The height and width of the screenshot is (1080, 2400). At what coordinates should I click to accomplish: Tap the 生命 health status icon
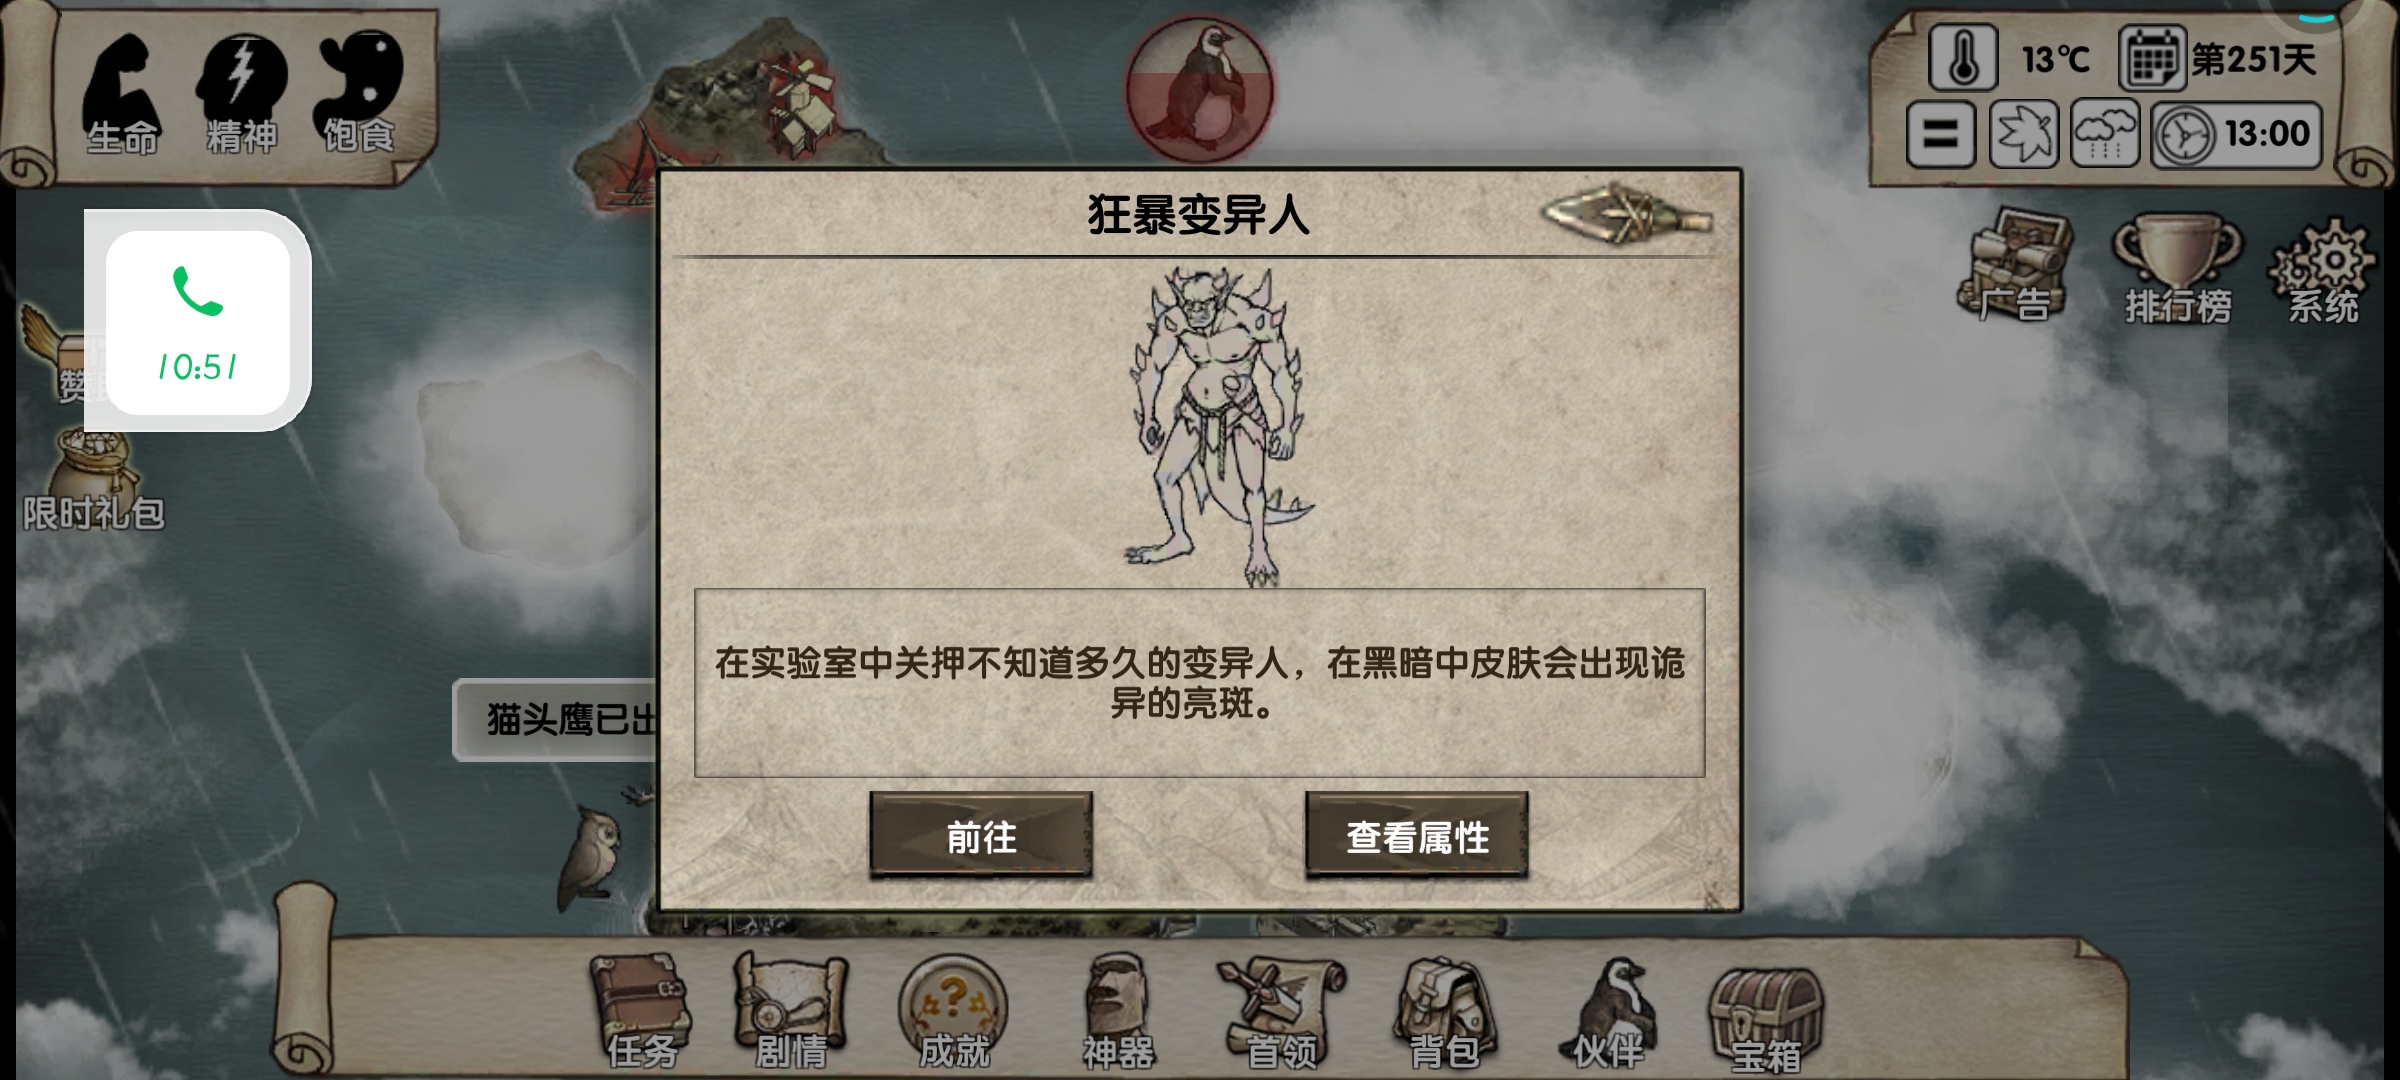[x=121, y=95]
